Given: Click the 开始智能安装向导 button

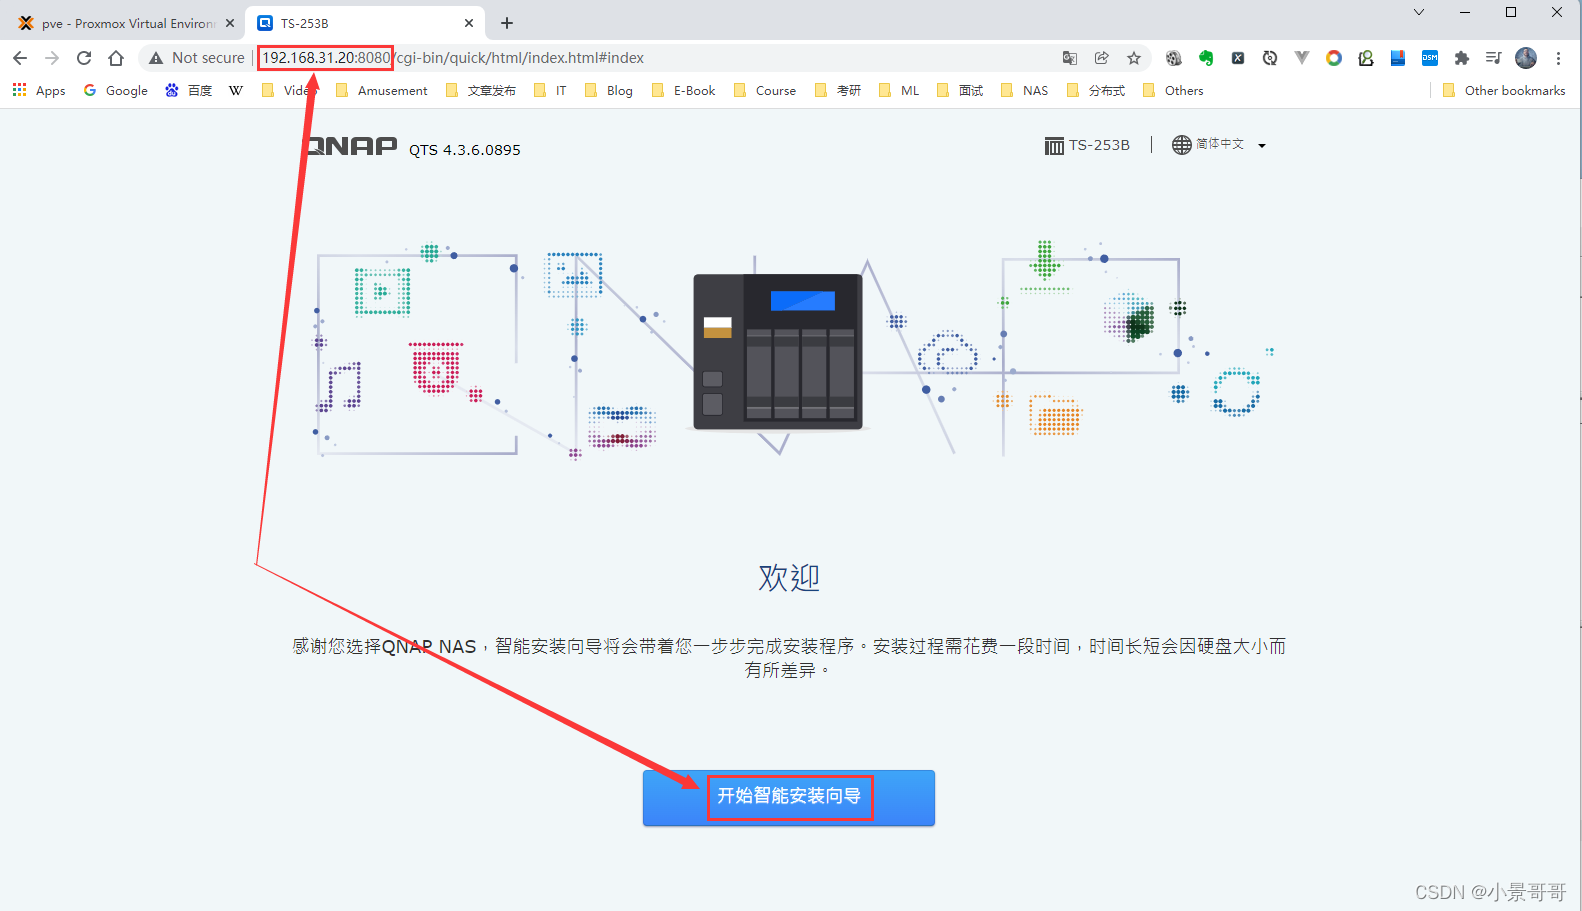Looking at the screenshot, I should pyautogui.click(x=789, y=797).
